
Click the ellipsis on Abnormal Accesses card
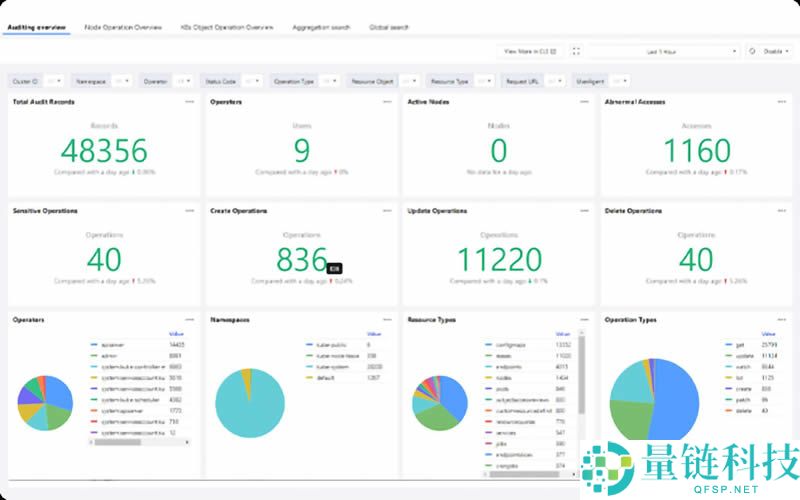(781, 102)
